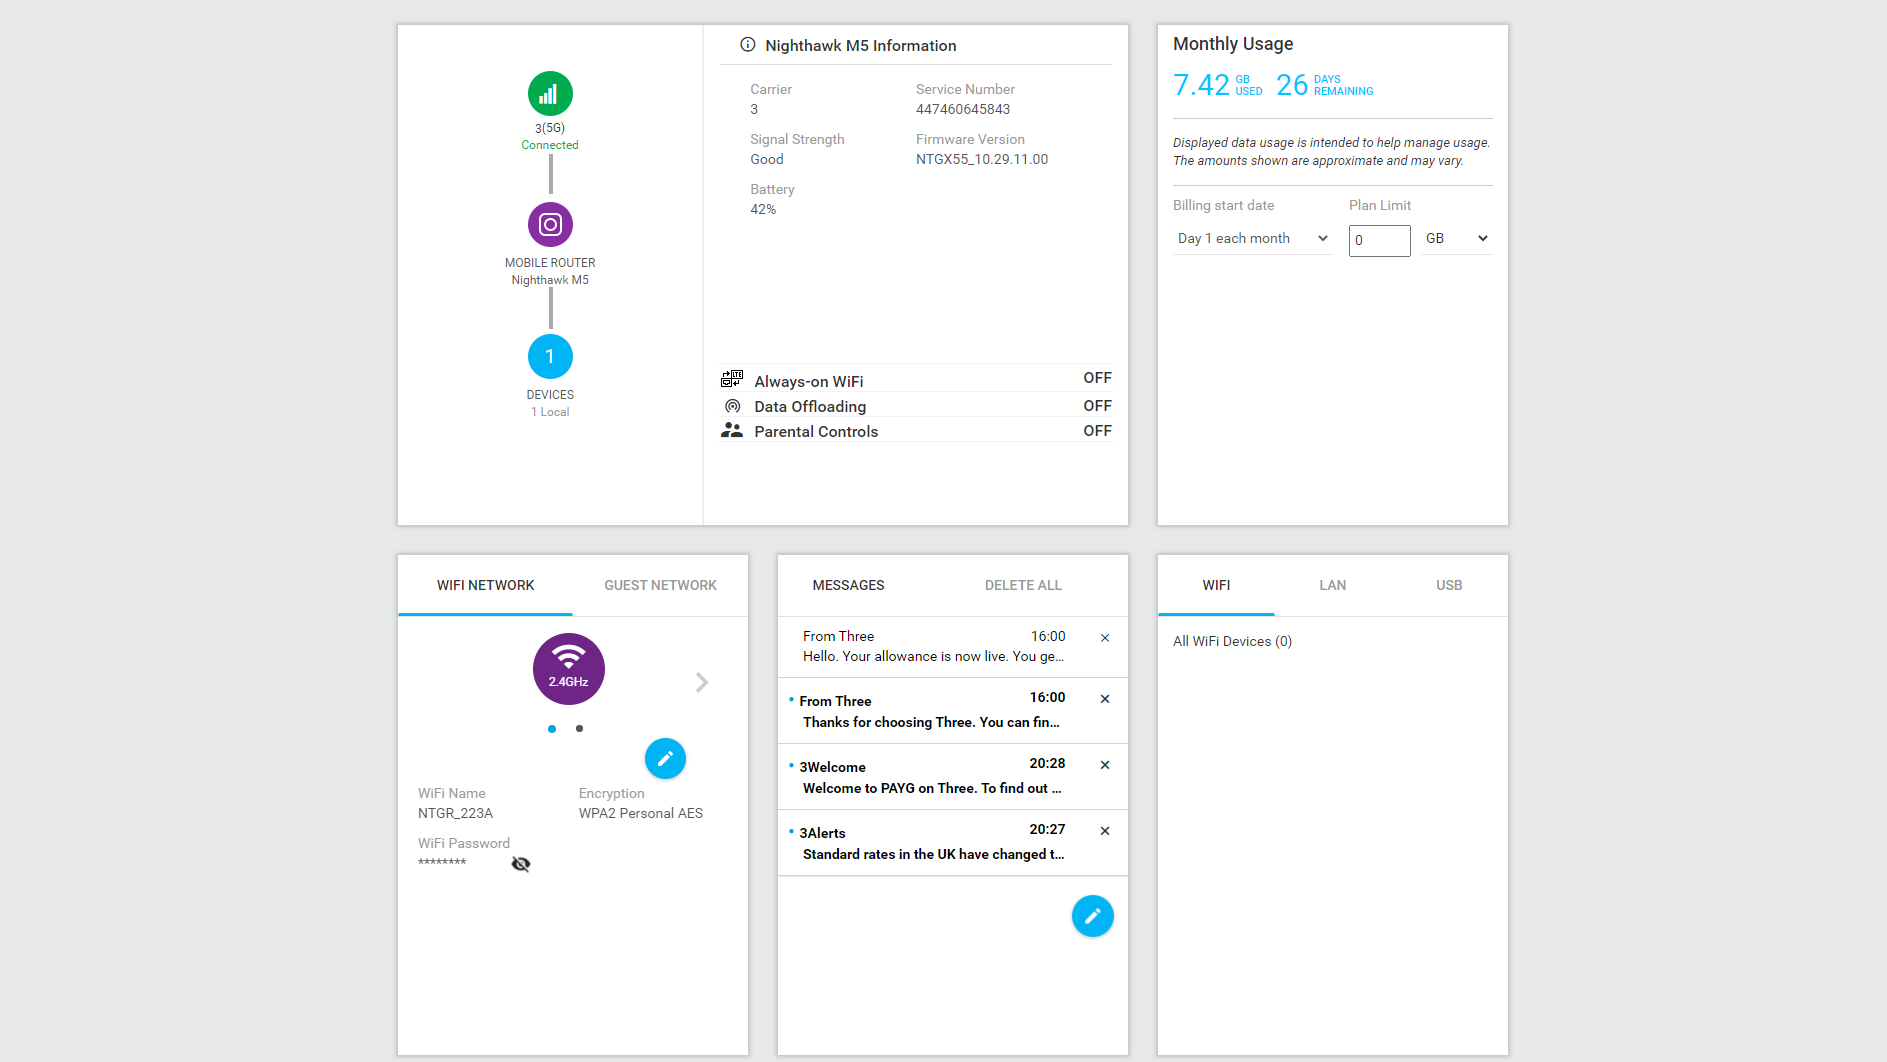Viewport: 1887px width, 1062px height.
Task: Click DELETE ALL messages
Action: coord(1023,586)
